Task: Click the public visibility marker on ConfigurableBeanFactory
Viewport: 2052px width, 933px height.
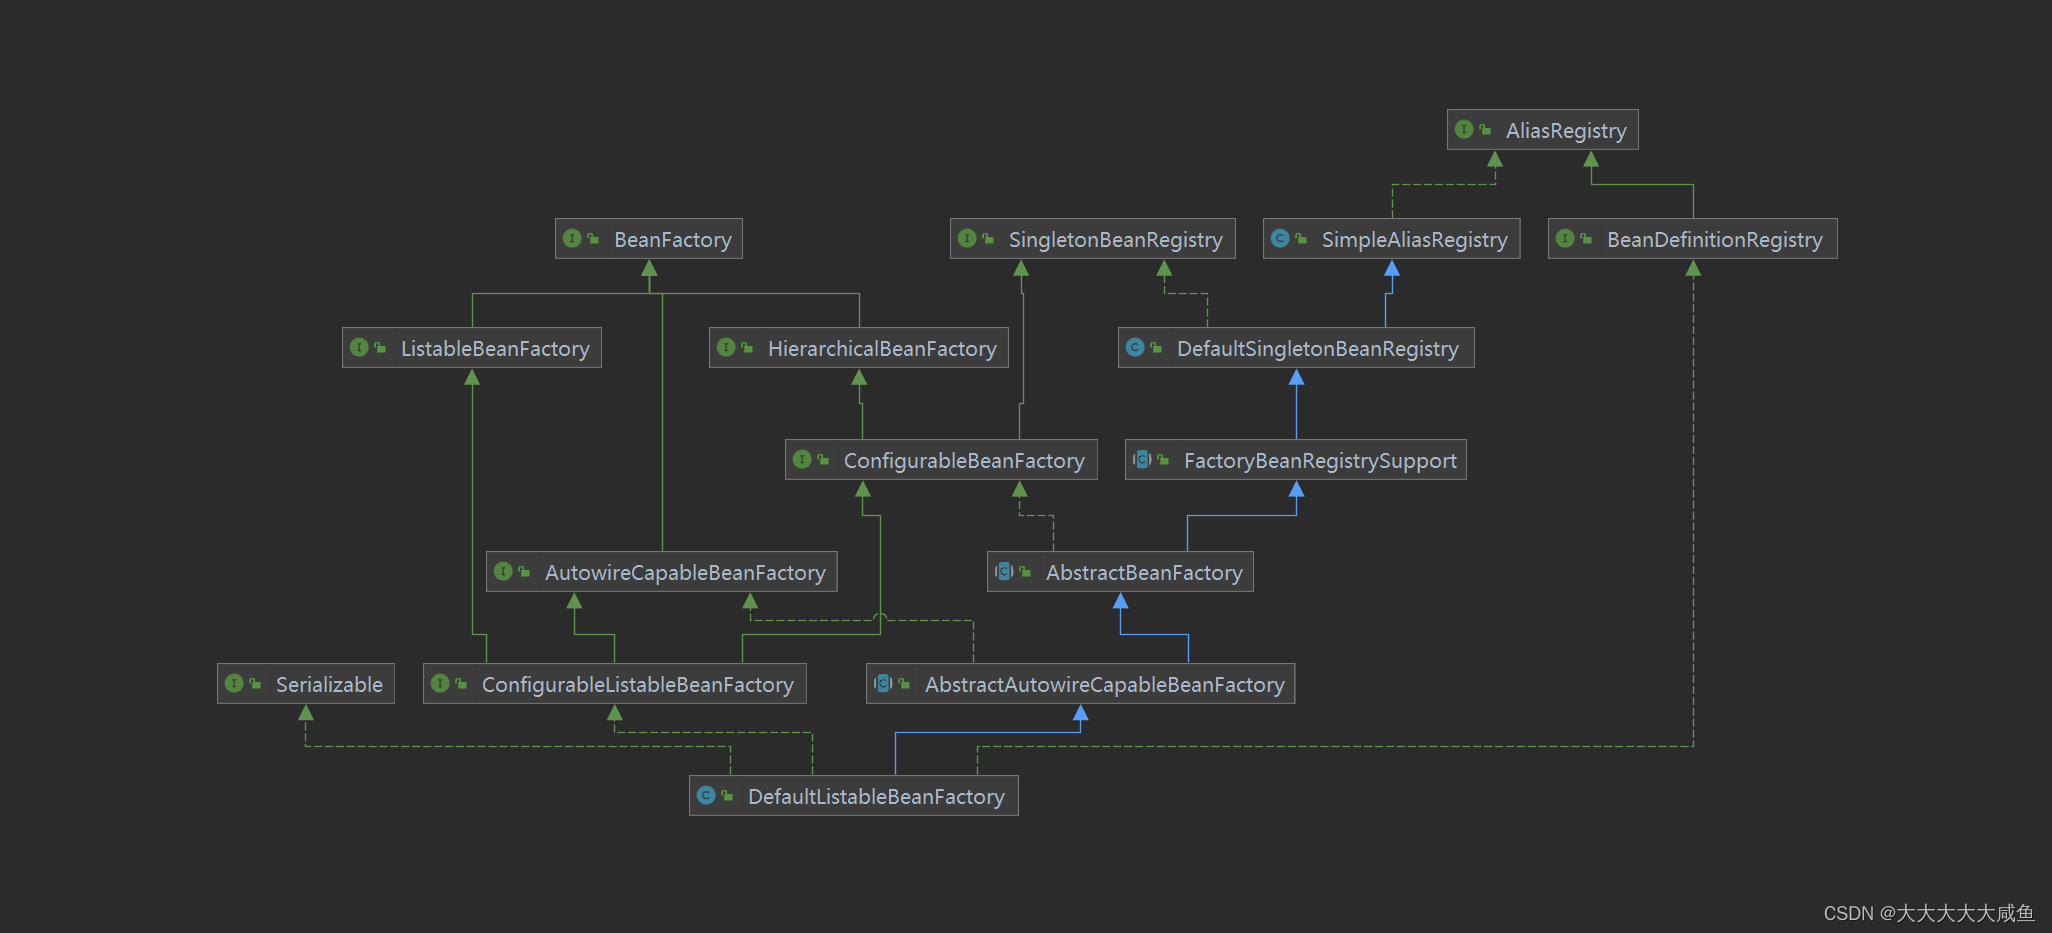Action: click(x=823, y=459)
